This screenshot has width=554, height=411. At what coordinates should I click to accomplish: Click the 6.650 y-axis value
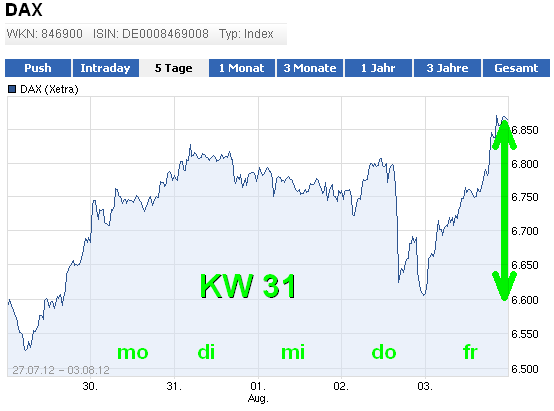pyautogui.click(x=525, y=265)
